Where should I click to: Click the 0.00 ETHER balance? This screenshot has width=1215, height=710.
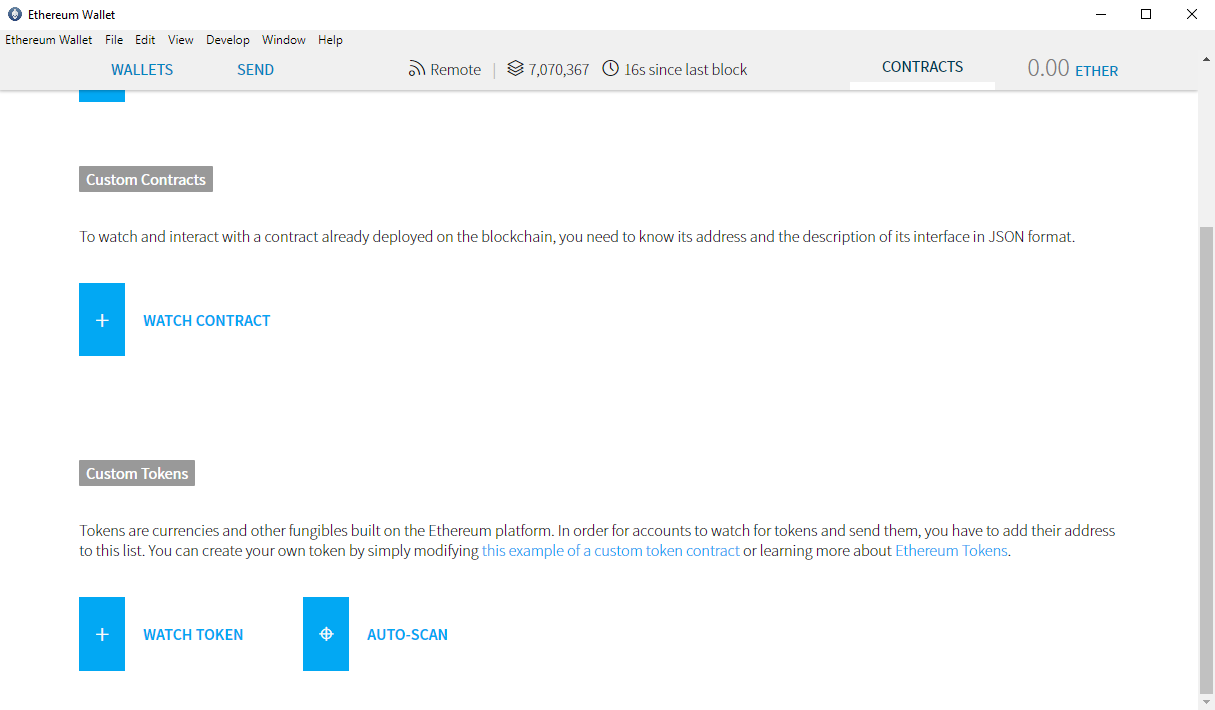click(x=1073, y=69)
